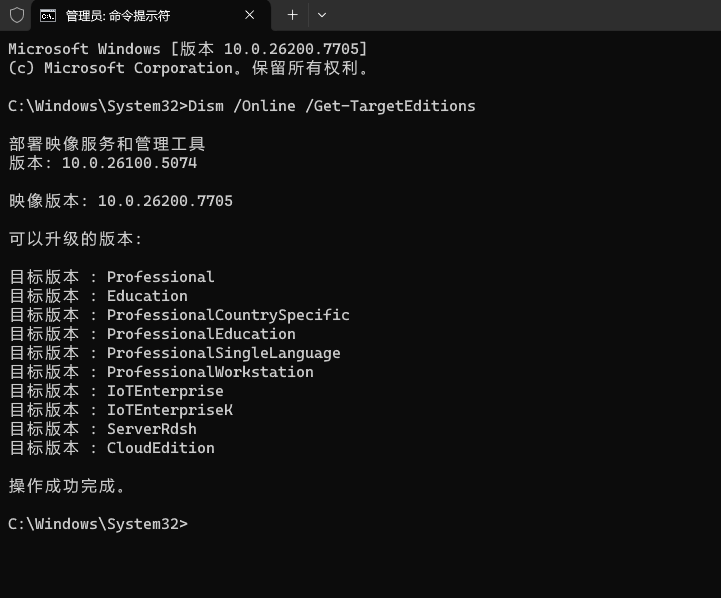Click the CloudEdition edition text
The width and height of the screenshot is (721, 598).
(x=160, y=448)
